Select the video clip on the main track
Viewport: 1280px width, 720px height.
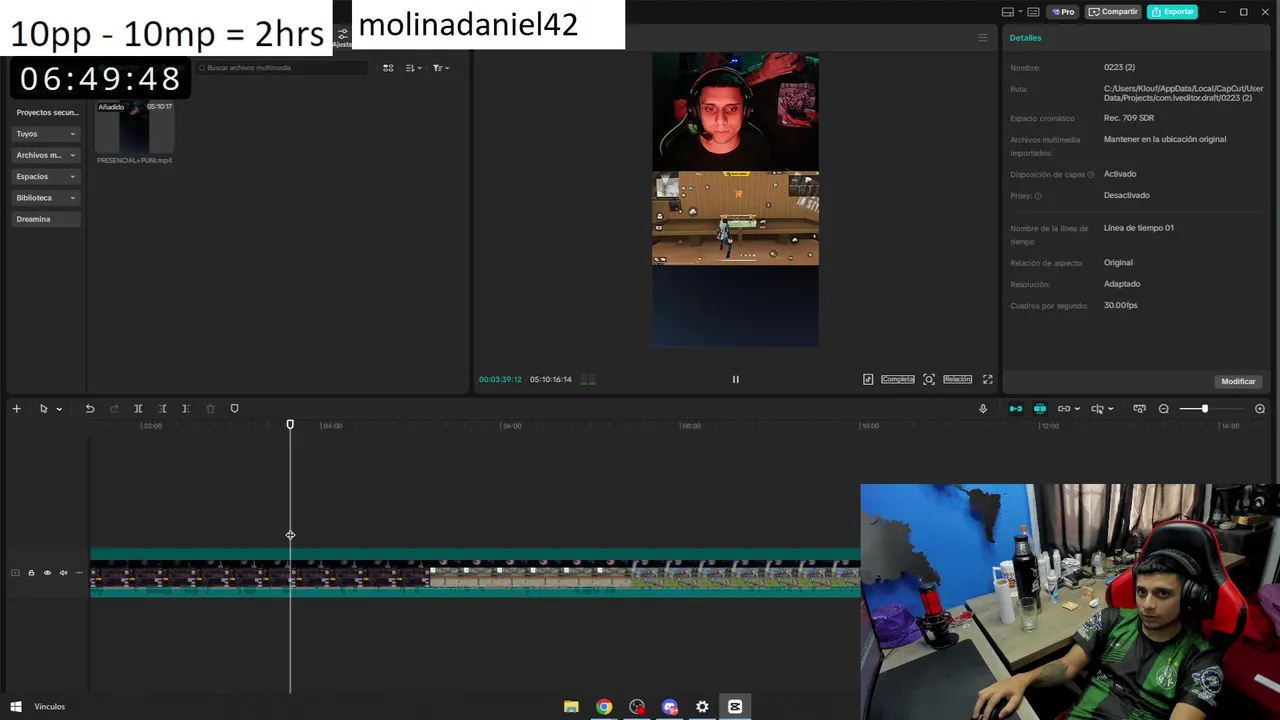coord(475,573)
